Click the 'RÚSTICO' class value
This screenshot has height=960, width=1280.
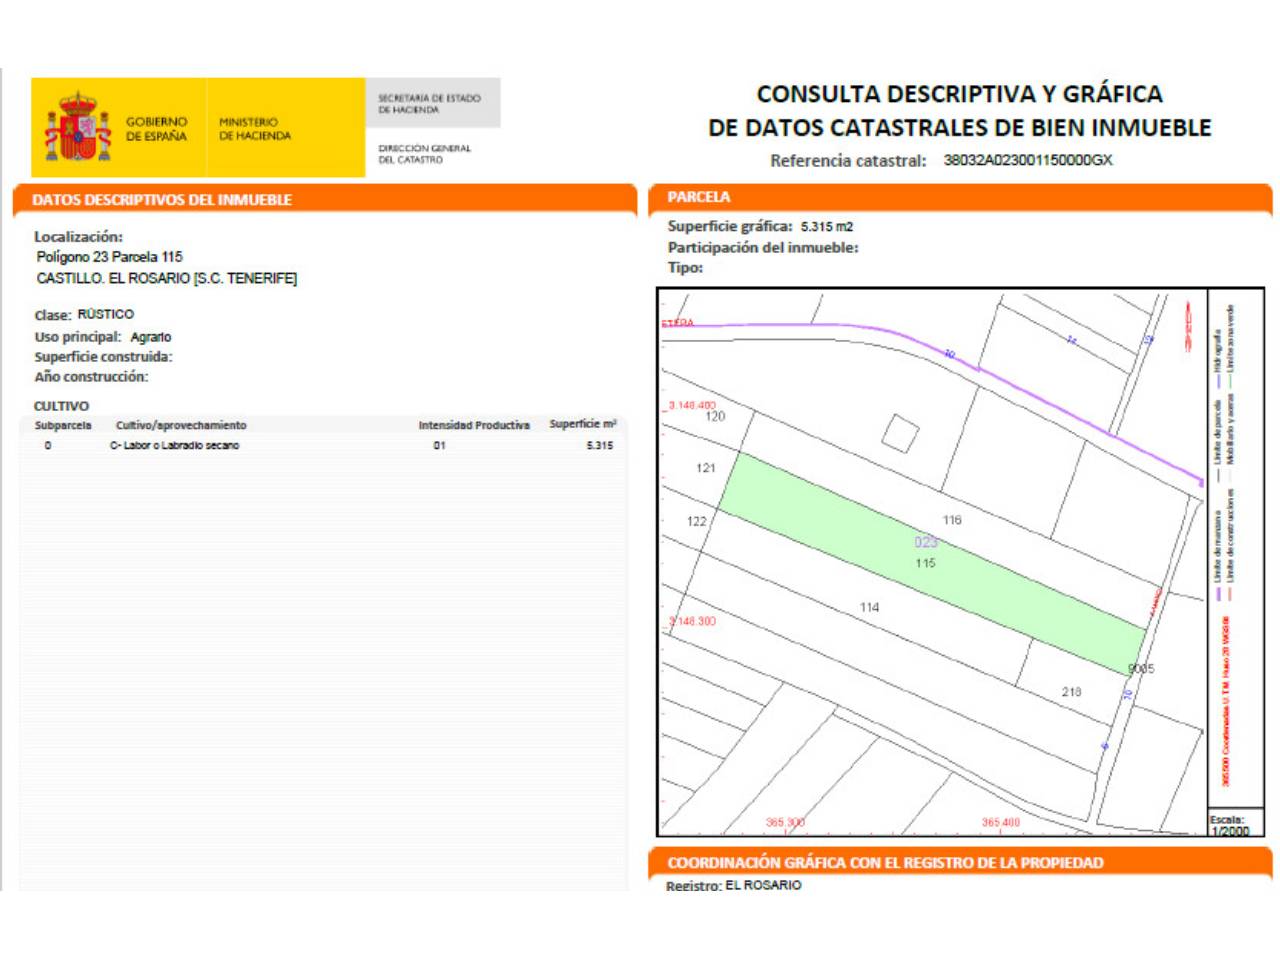105,314
